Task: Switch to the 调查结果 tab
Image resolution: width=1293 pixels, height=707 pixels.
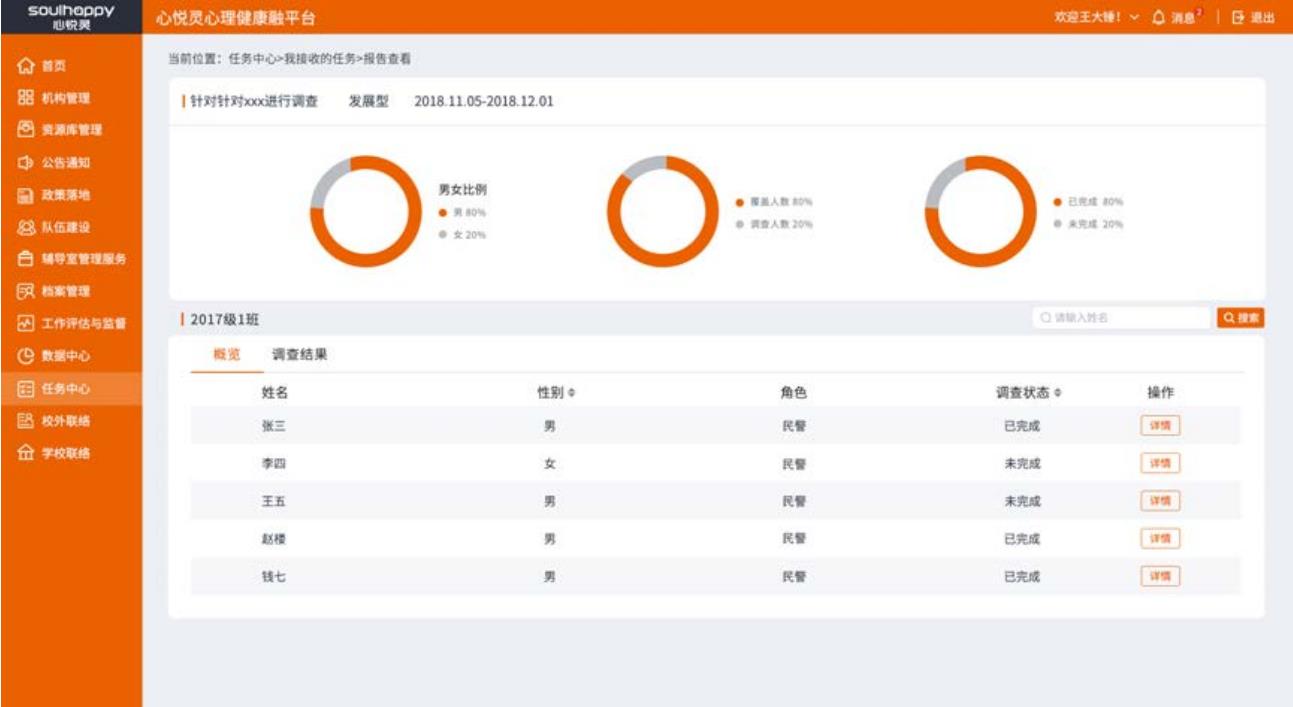Action: [x=300, y=354]
